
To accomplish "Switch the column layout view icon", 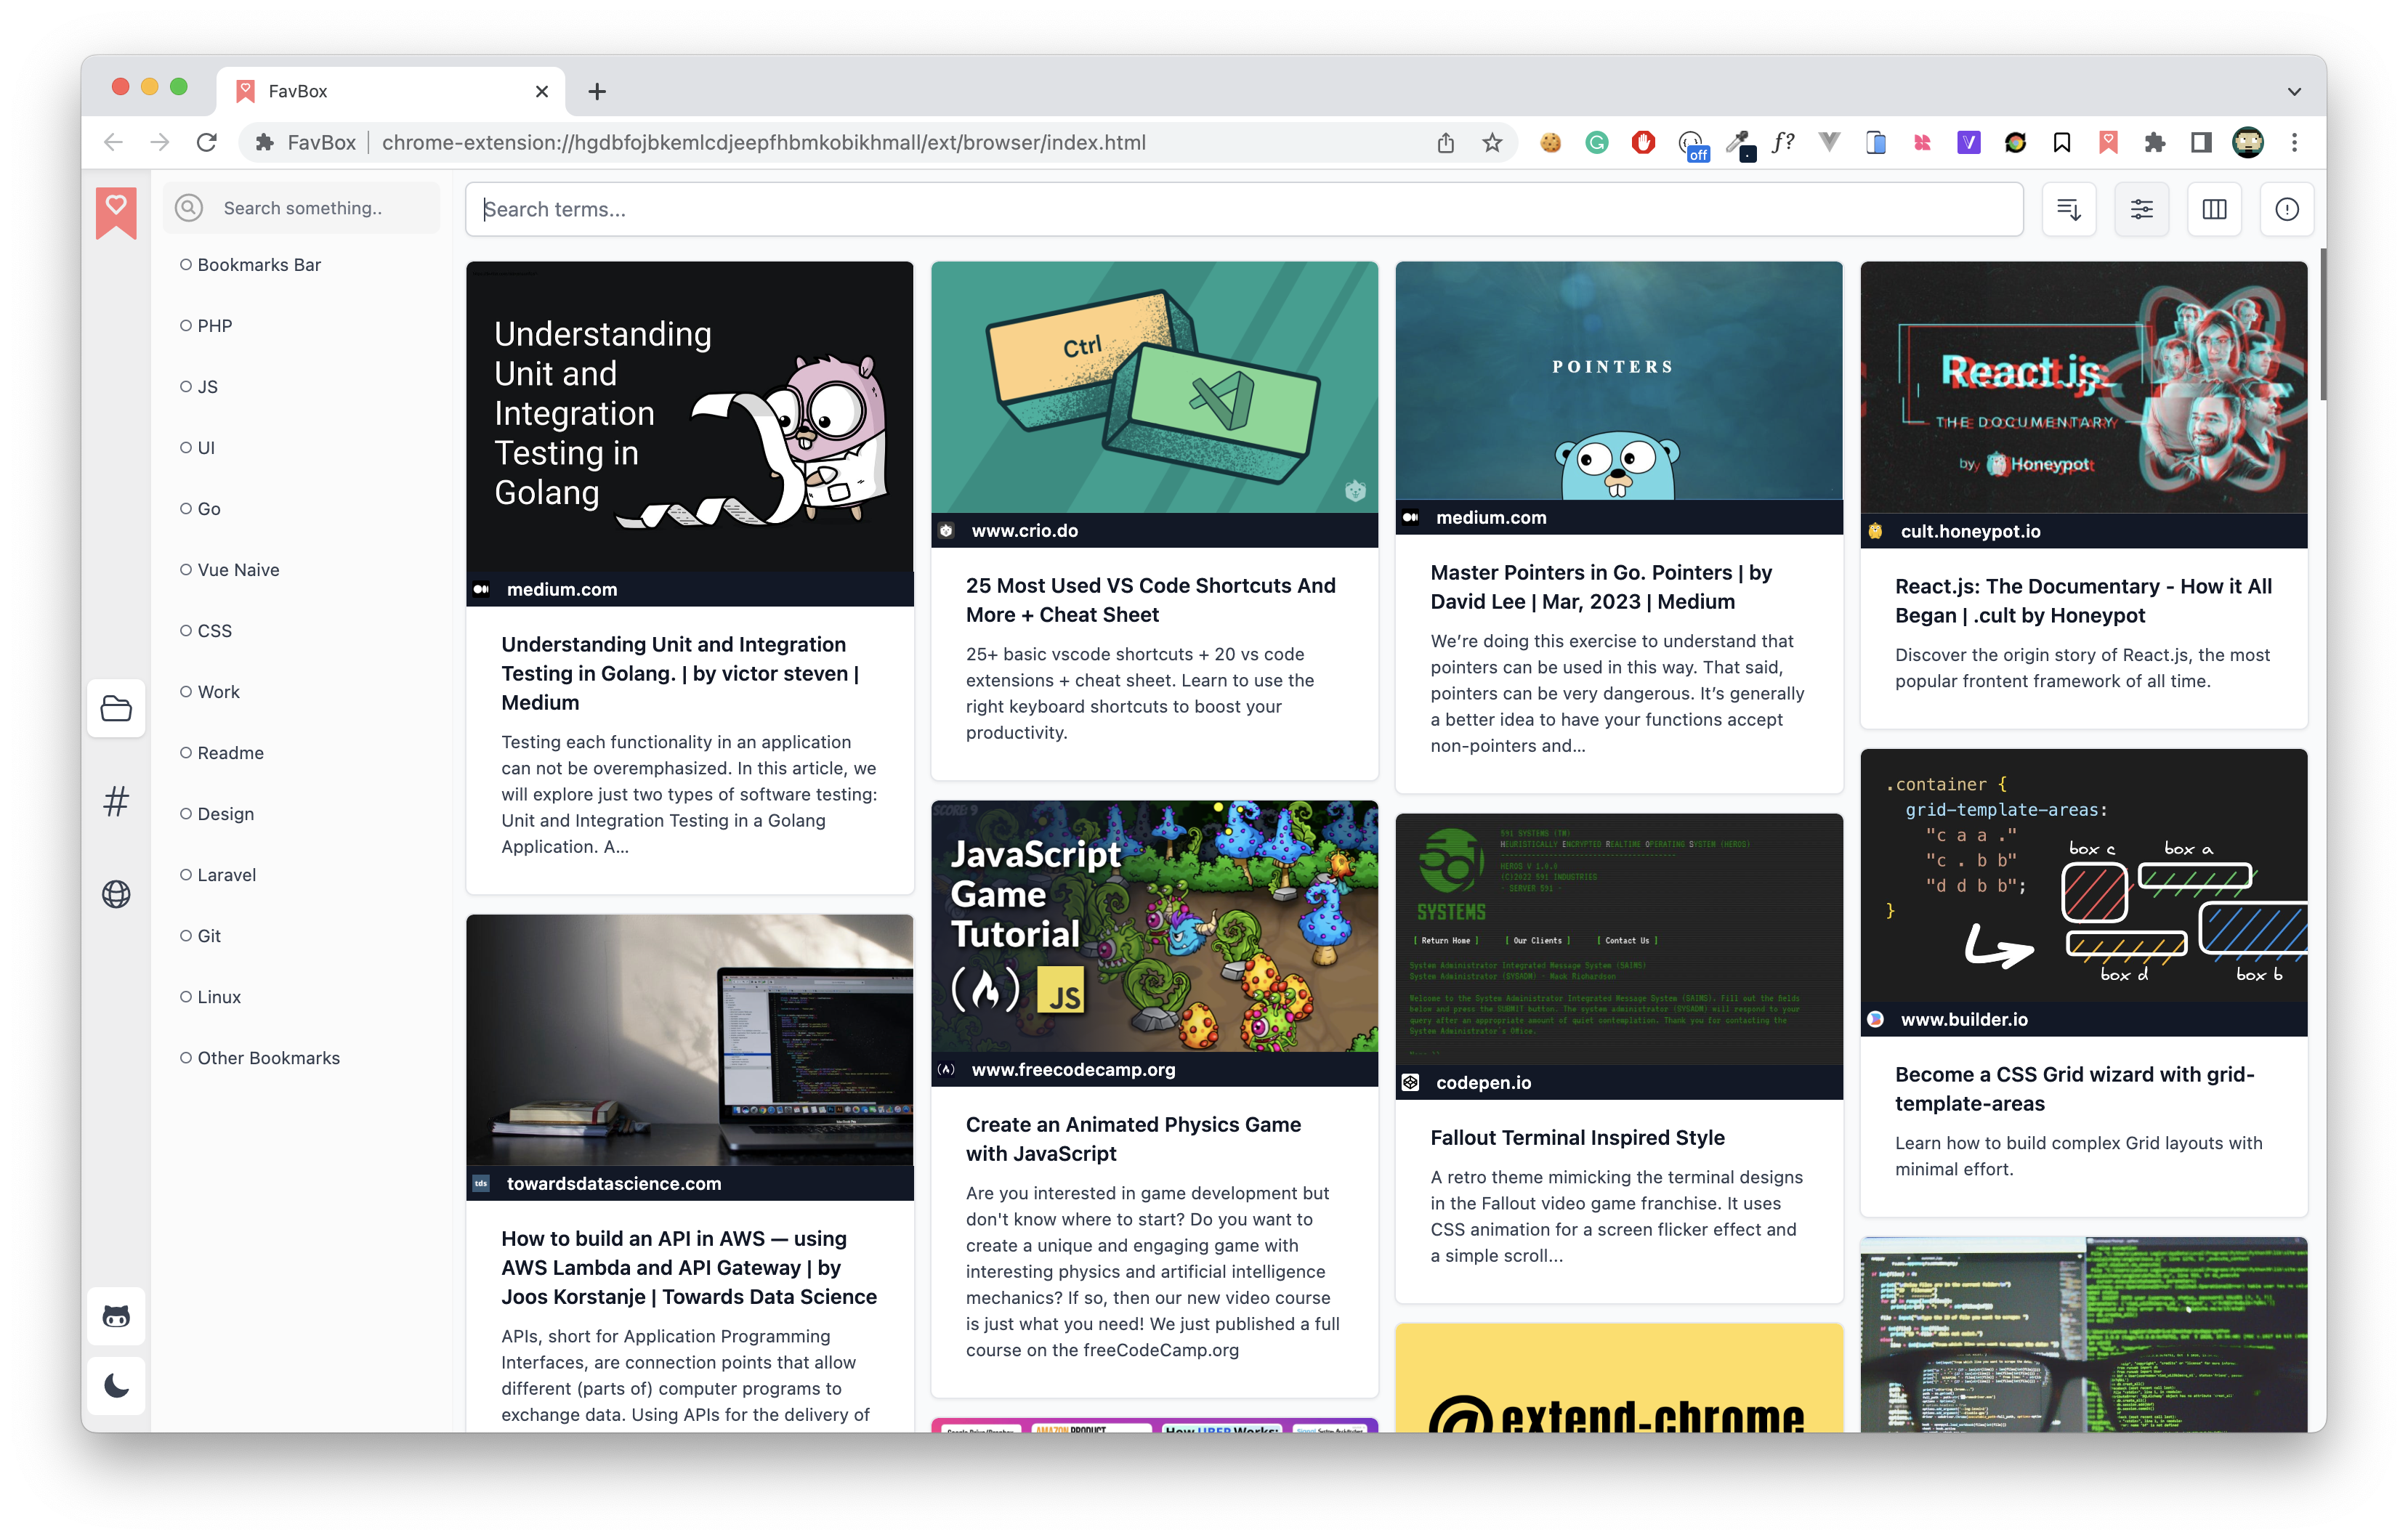I will point(2214,209).
